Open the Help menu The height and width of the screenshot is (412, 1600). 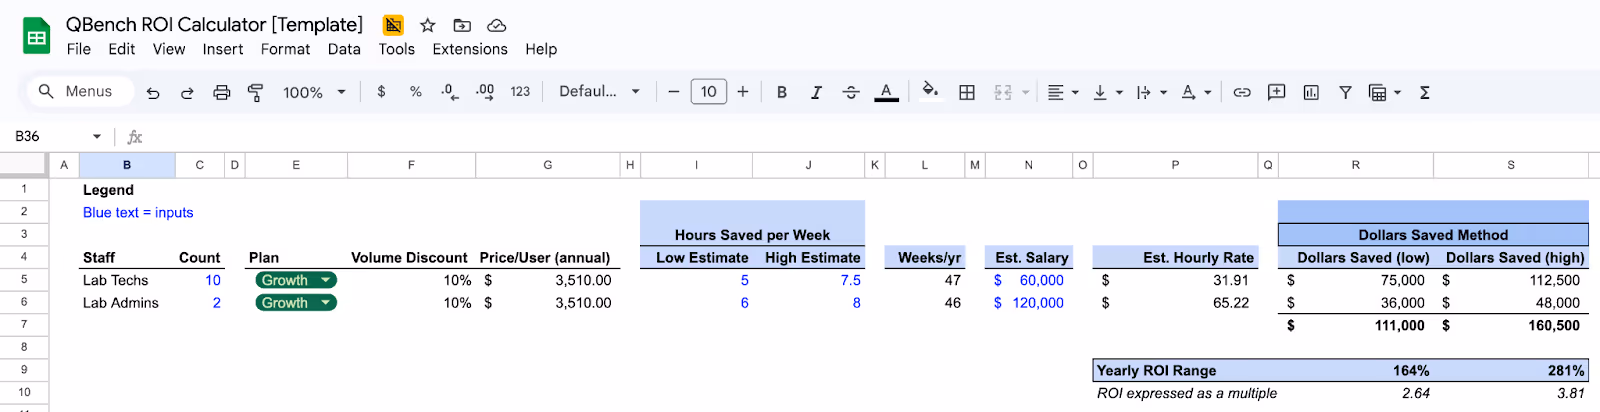(x=541, y=49)
